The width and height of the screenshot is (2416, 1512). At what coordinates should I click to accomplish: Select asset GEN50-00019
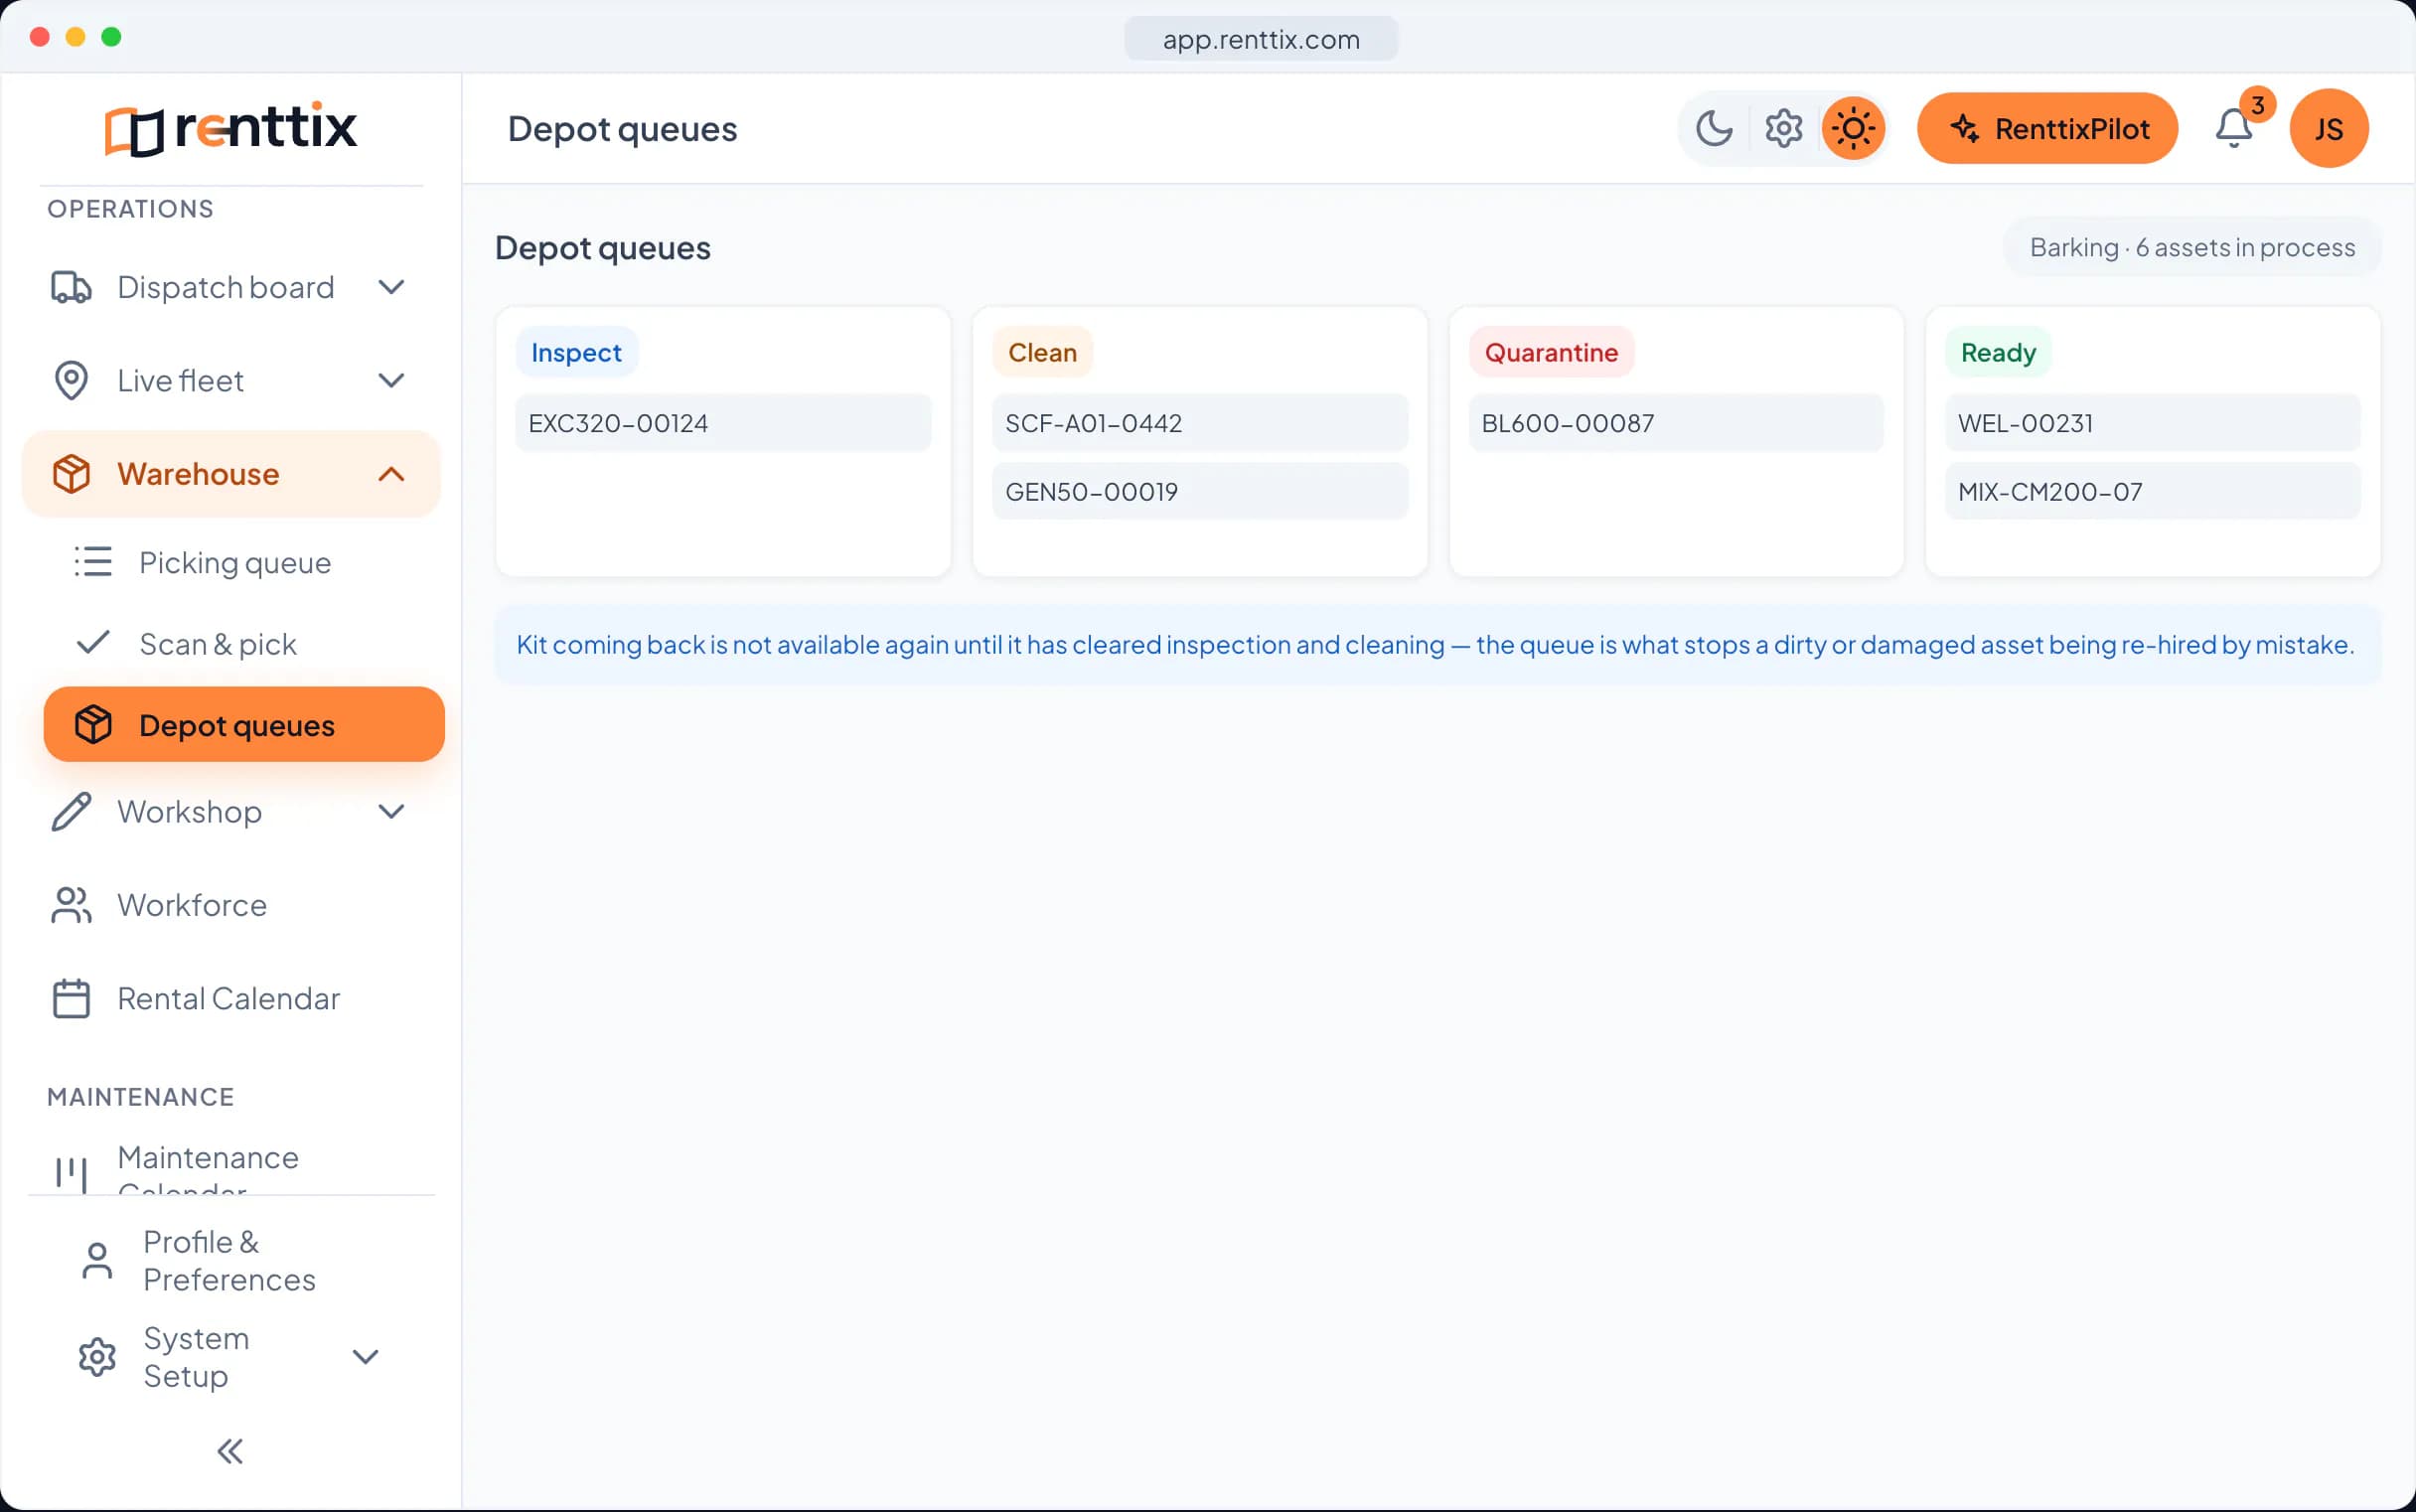(1199, 491)
